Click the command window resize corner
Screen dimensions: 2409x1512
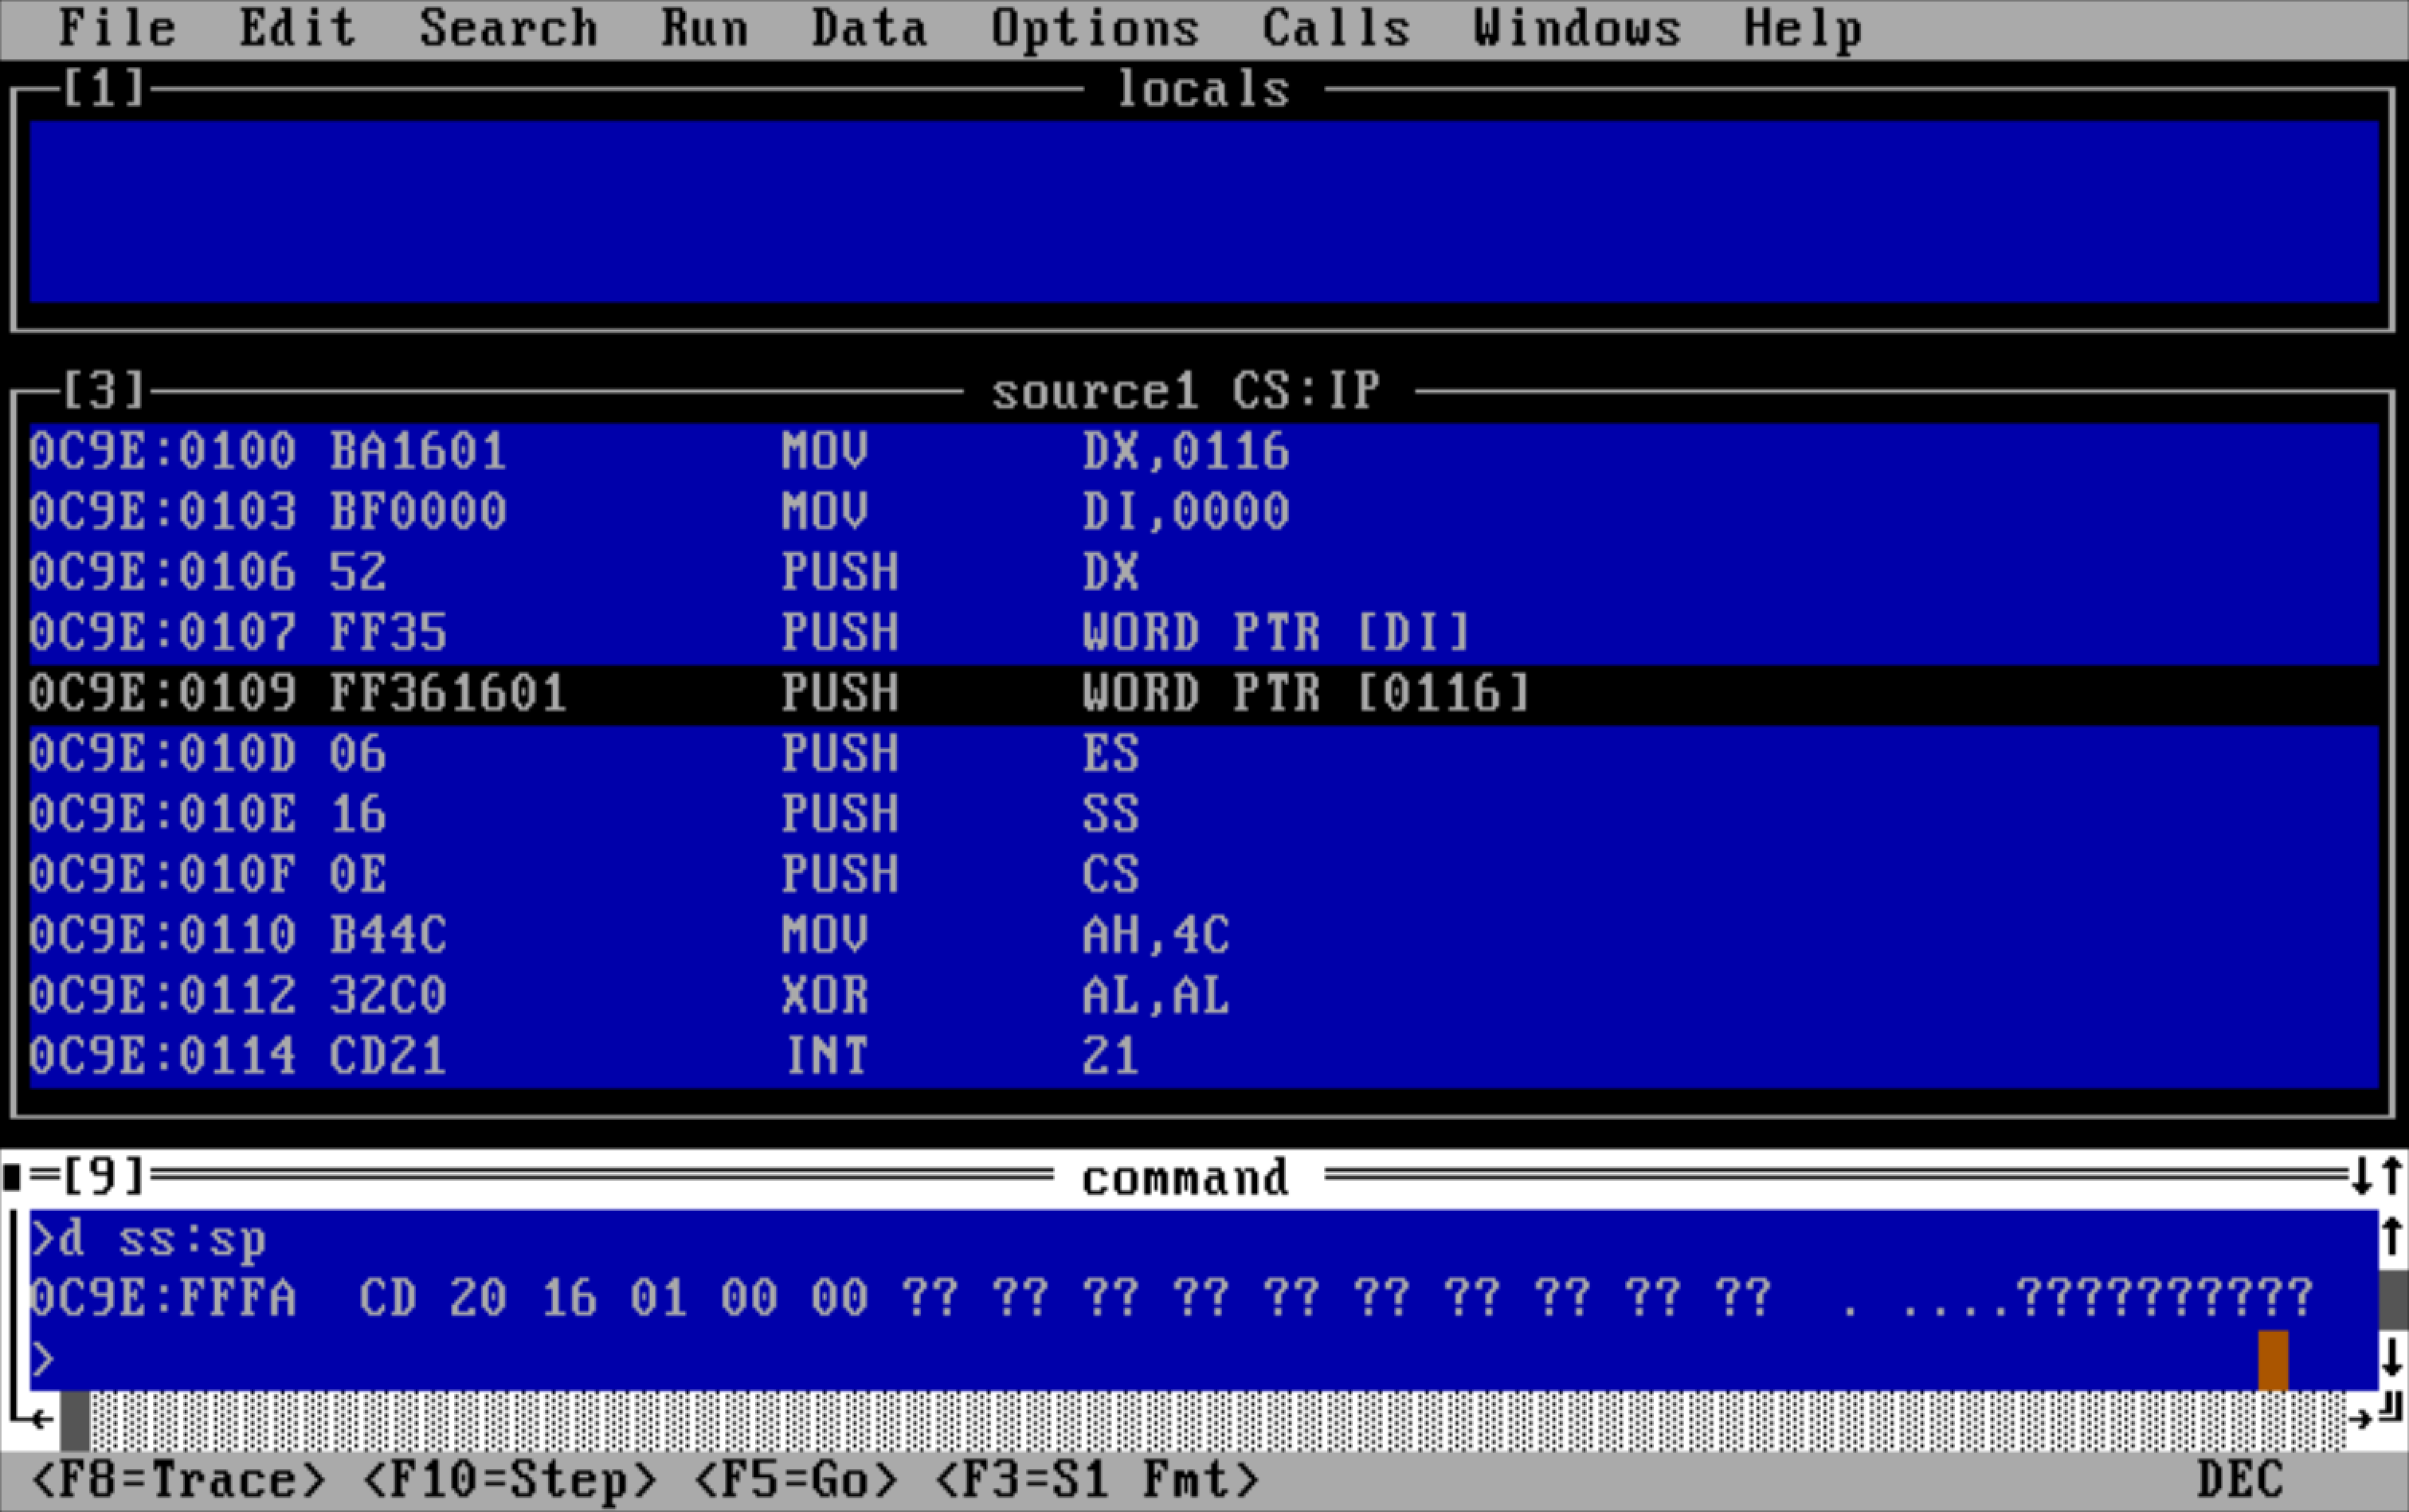click(2391, 1408)
